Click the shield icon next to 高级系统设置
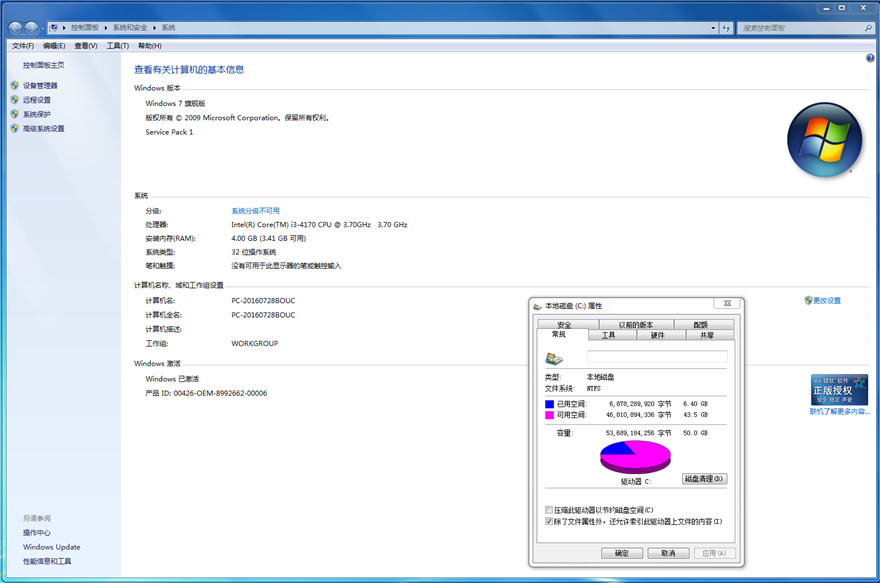Image resolution: width=880 pixels, height=583 pixels. click(15, 128)
